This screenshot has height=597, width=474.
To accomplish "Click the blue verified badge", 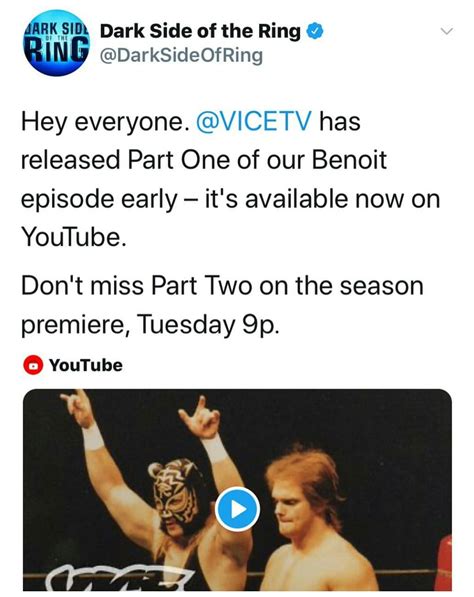I will click(315, 32).
